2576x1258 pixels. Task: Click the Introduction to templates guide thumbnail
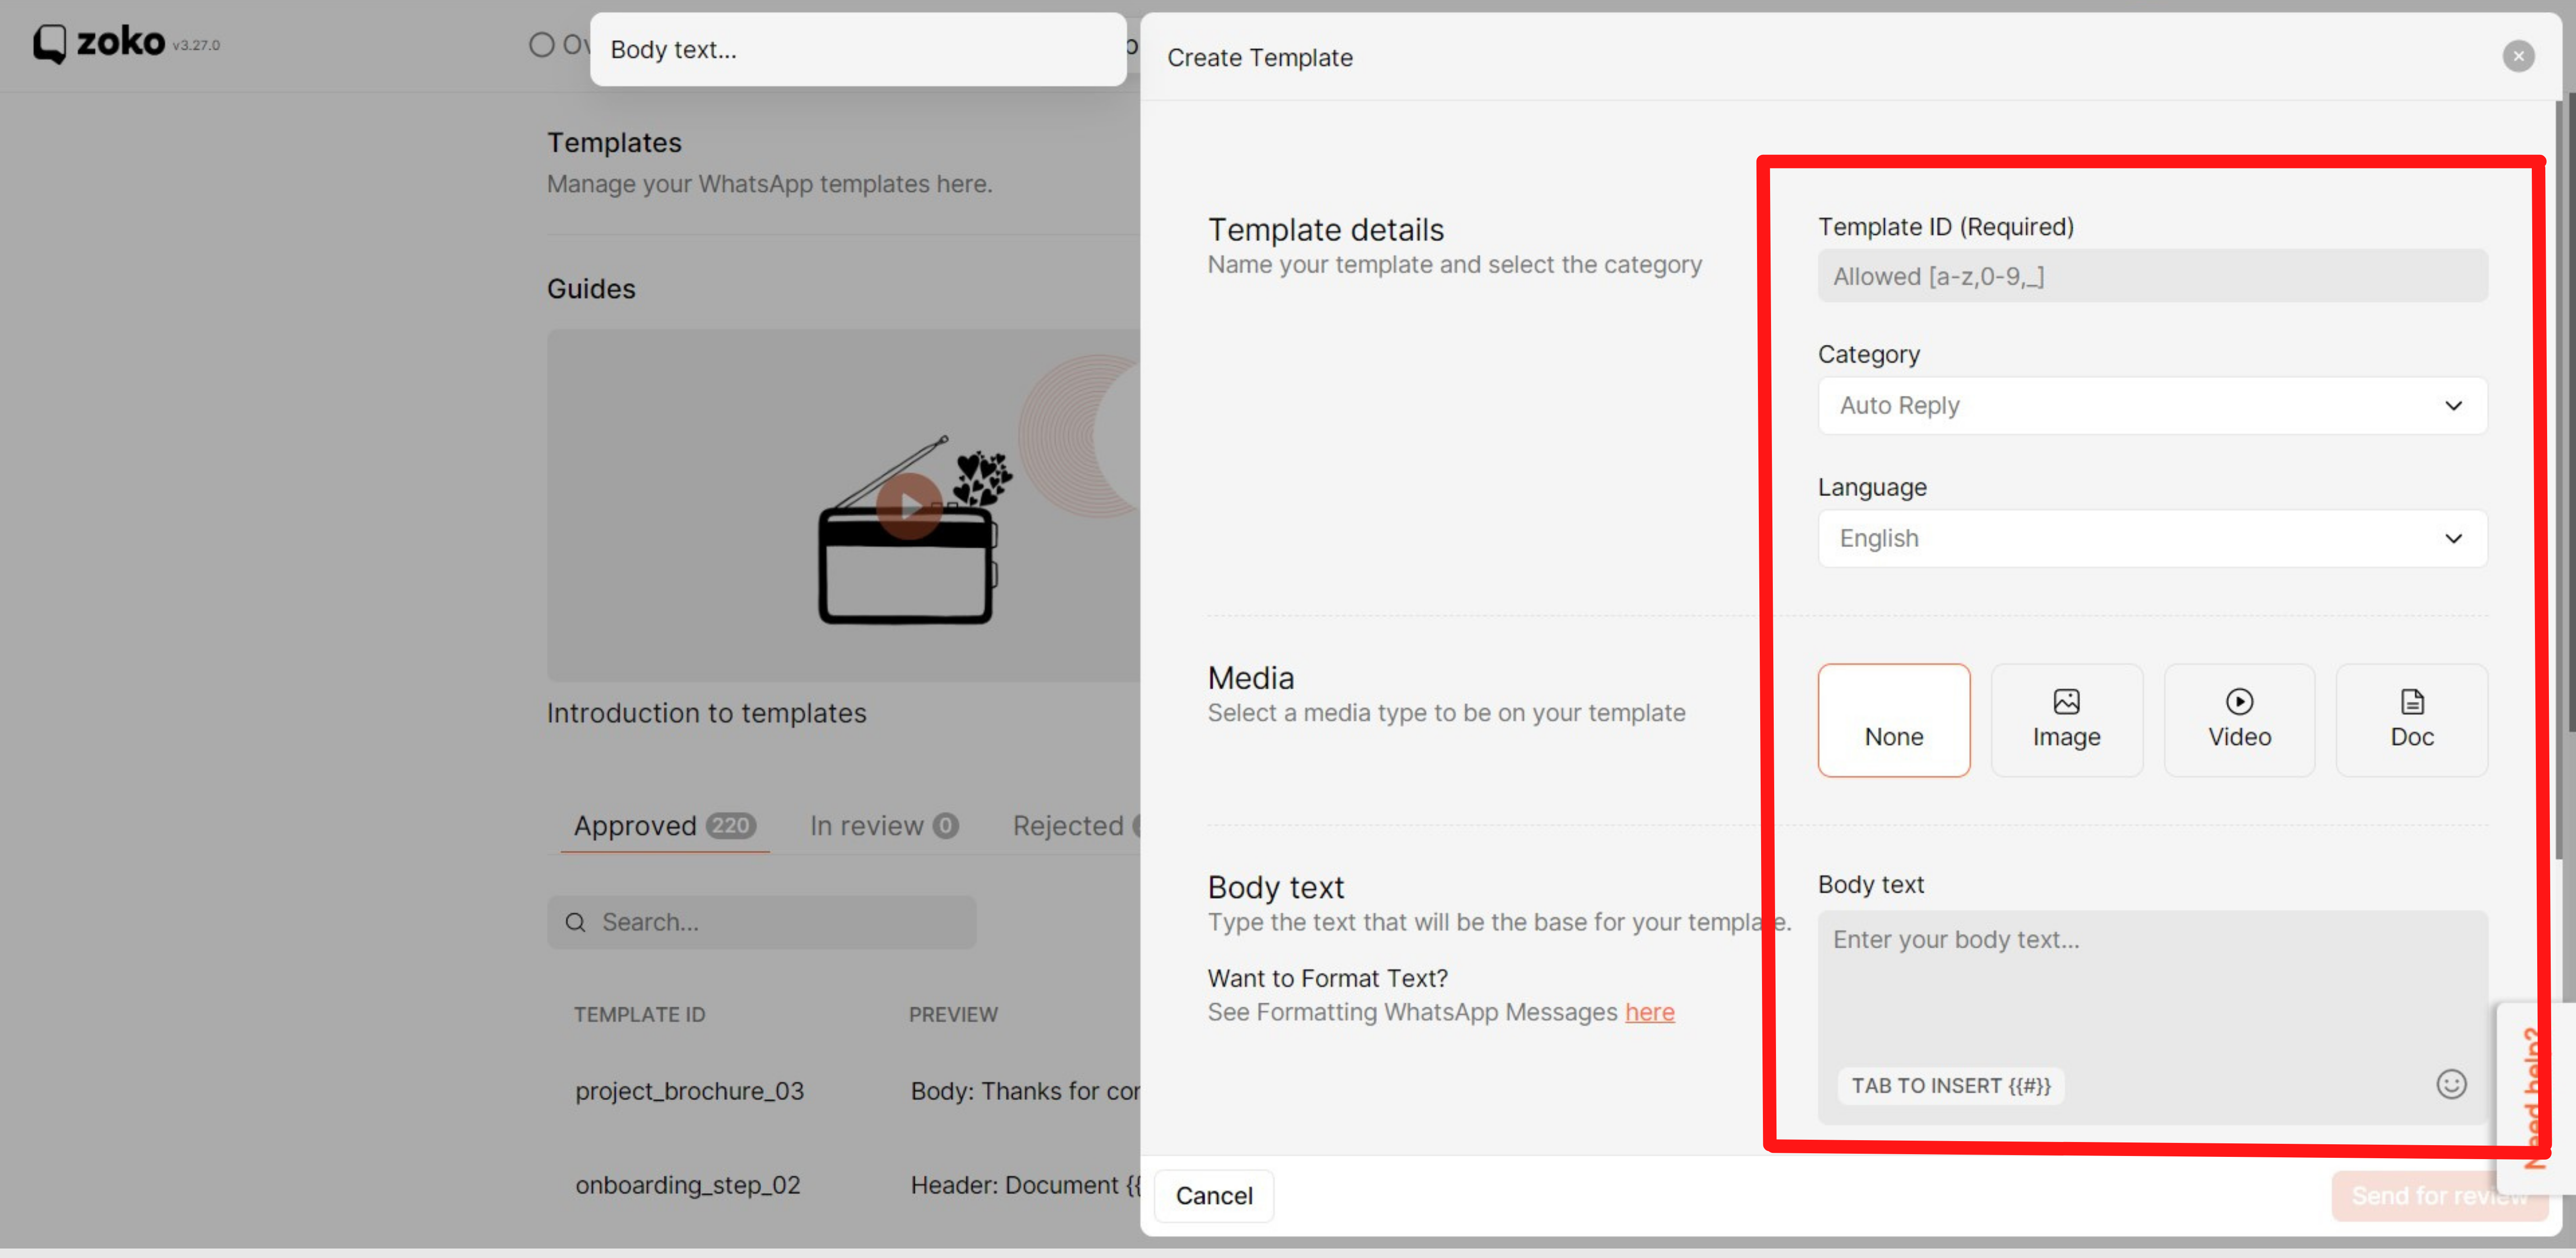pos(843,506)
